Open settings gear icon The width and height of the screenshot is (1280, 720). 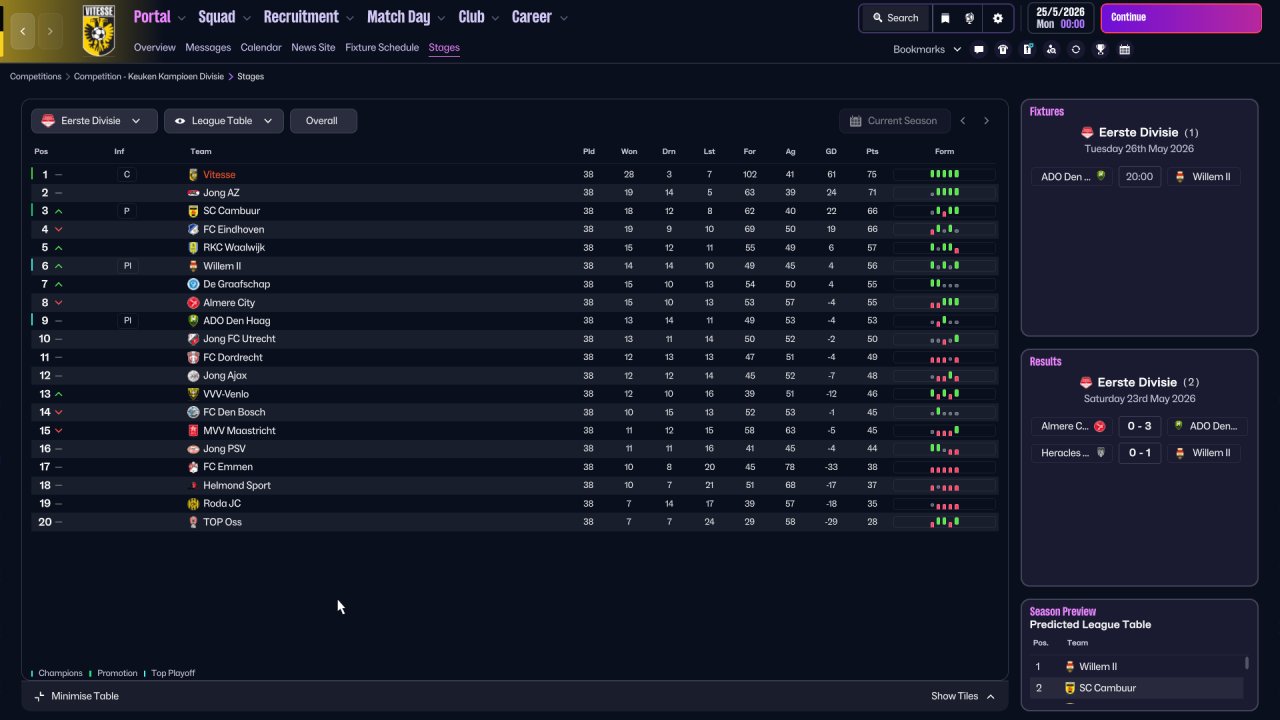(997, 18)
